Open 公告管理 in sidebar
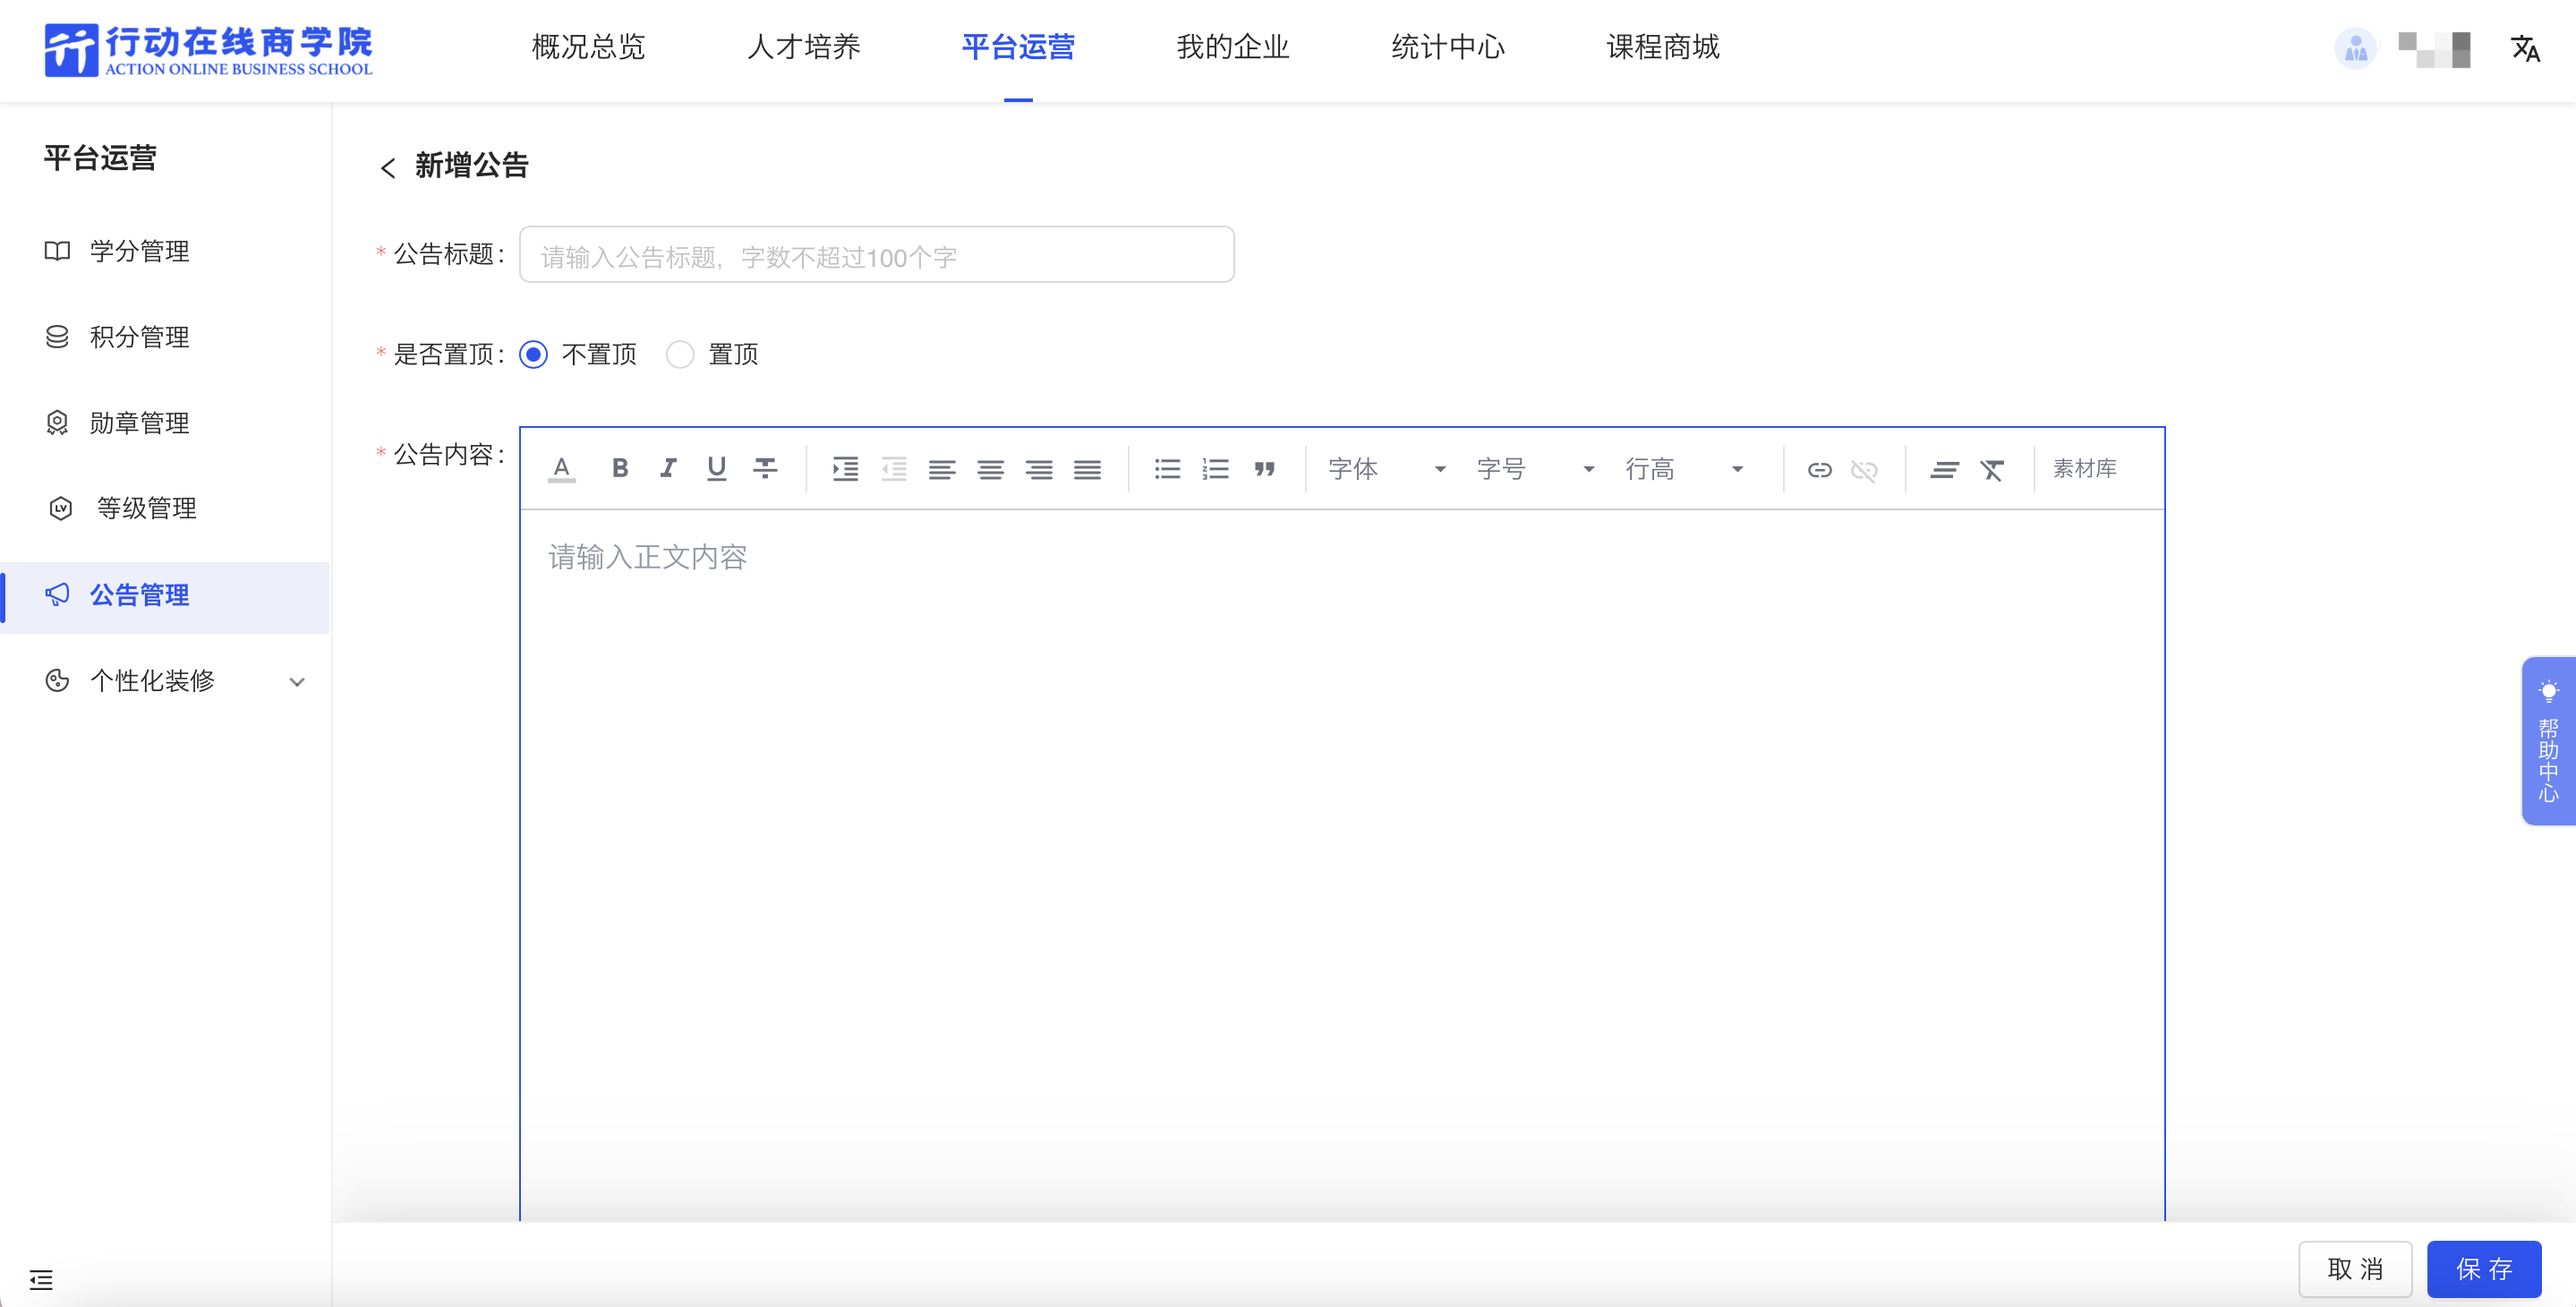 point(165,596)
